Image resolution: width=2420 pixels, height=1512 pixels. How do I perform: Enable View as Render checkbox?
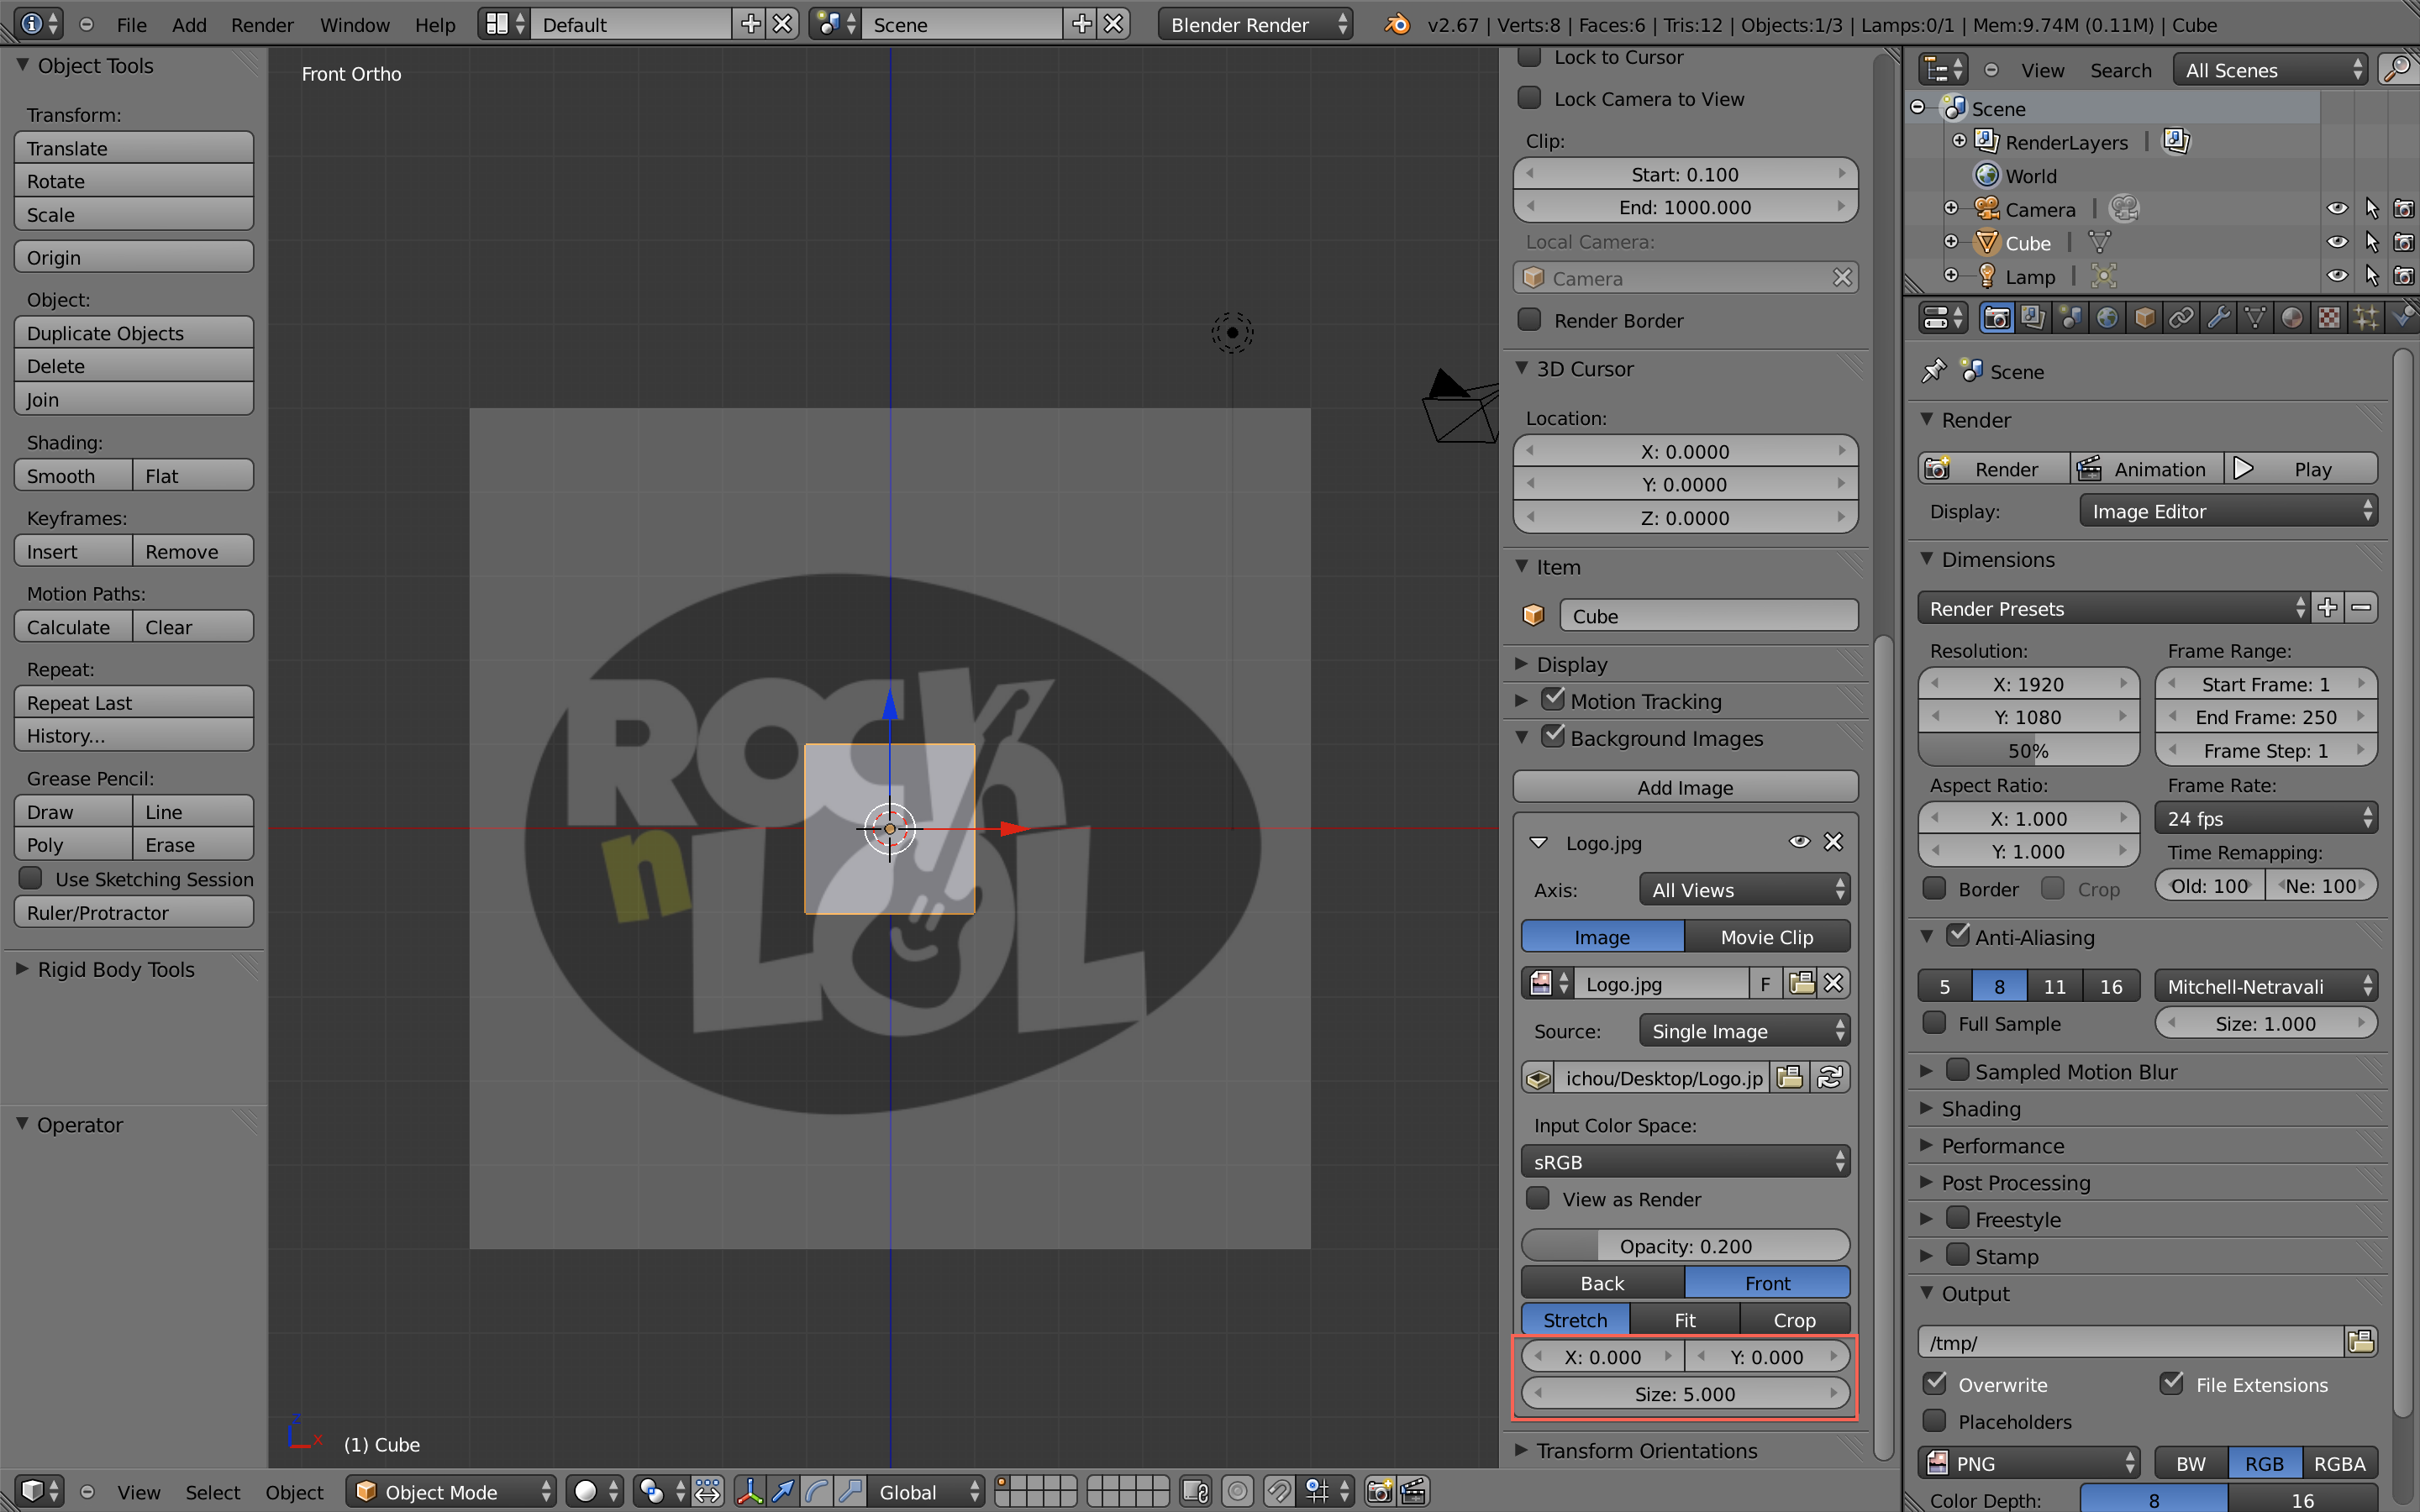tap(1538, 1198)
